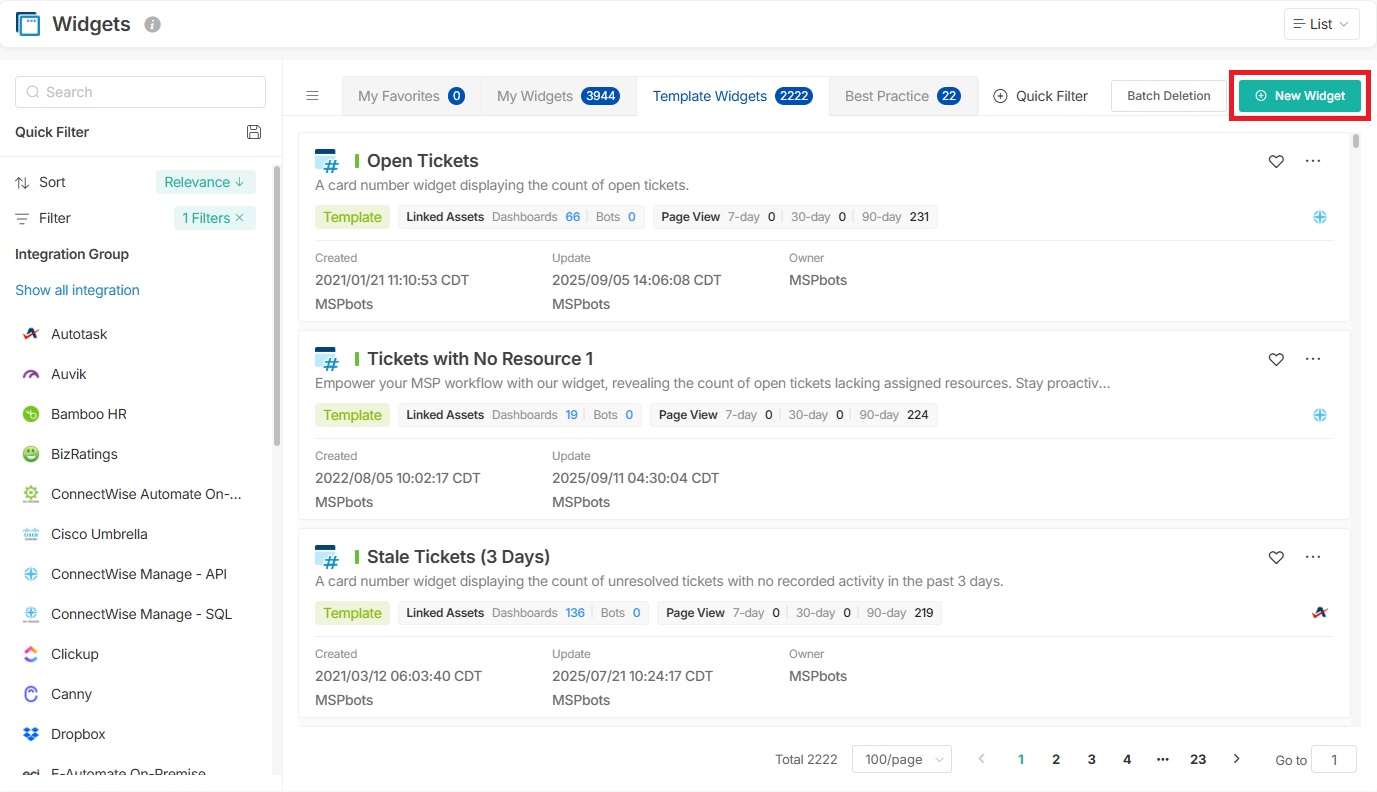The image size is (1377, 792).
Task: Open the List view dropdown
Action: (1321, 24)
